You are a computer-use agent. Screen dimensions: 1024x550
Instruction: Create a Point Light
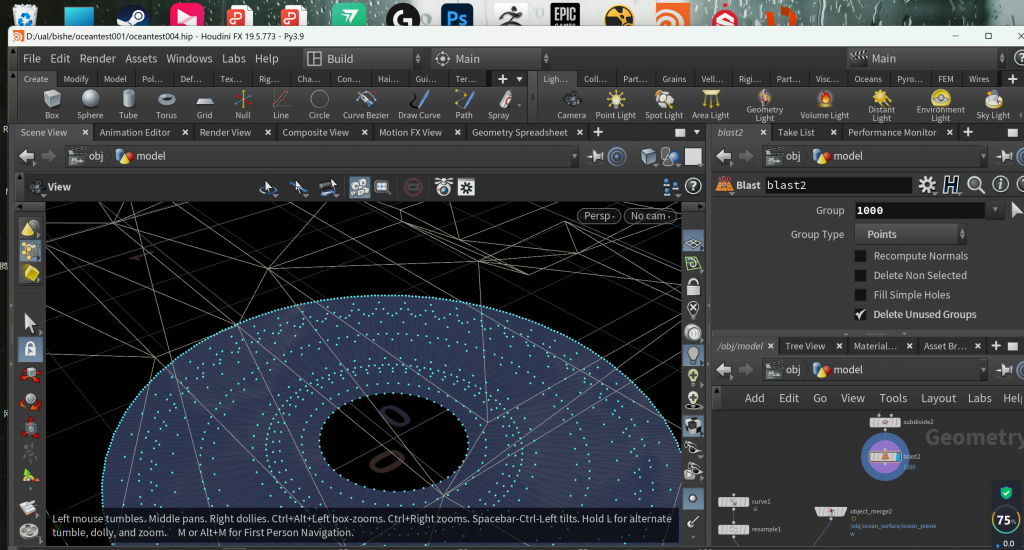point(615,105)
